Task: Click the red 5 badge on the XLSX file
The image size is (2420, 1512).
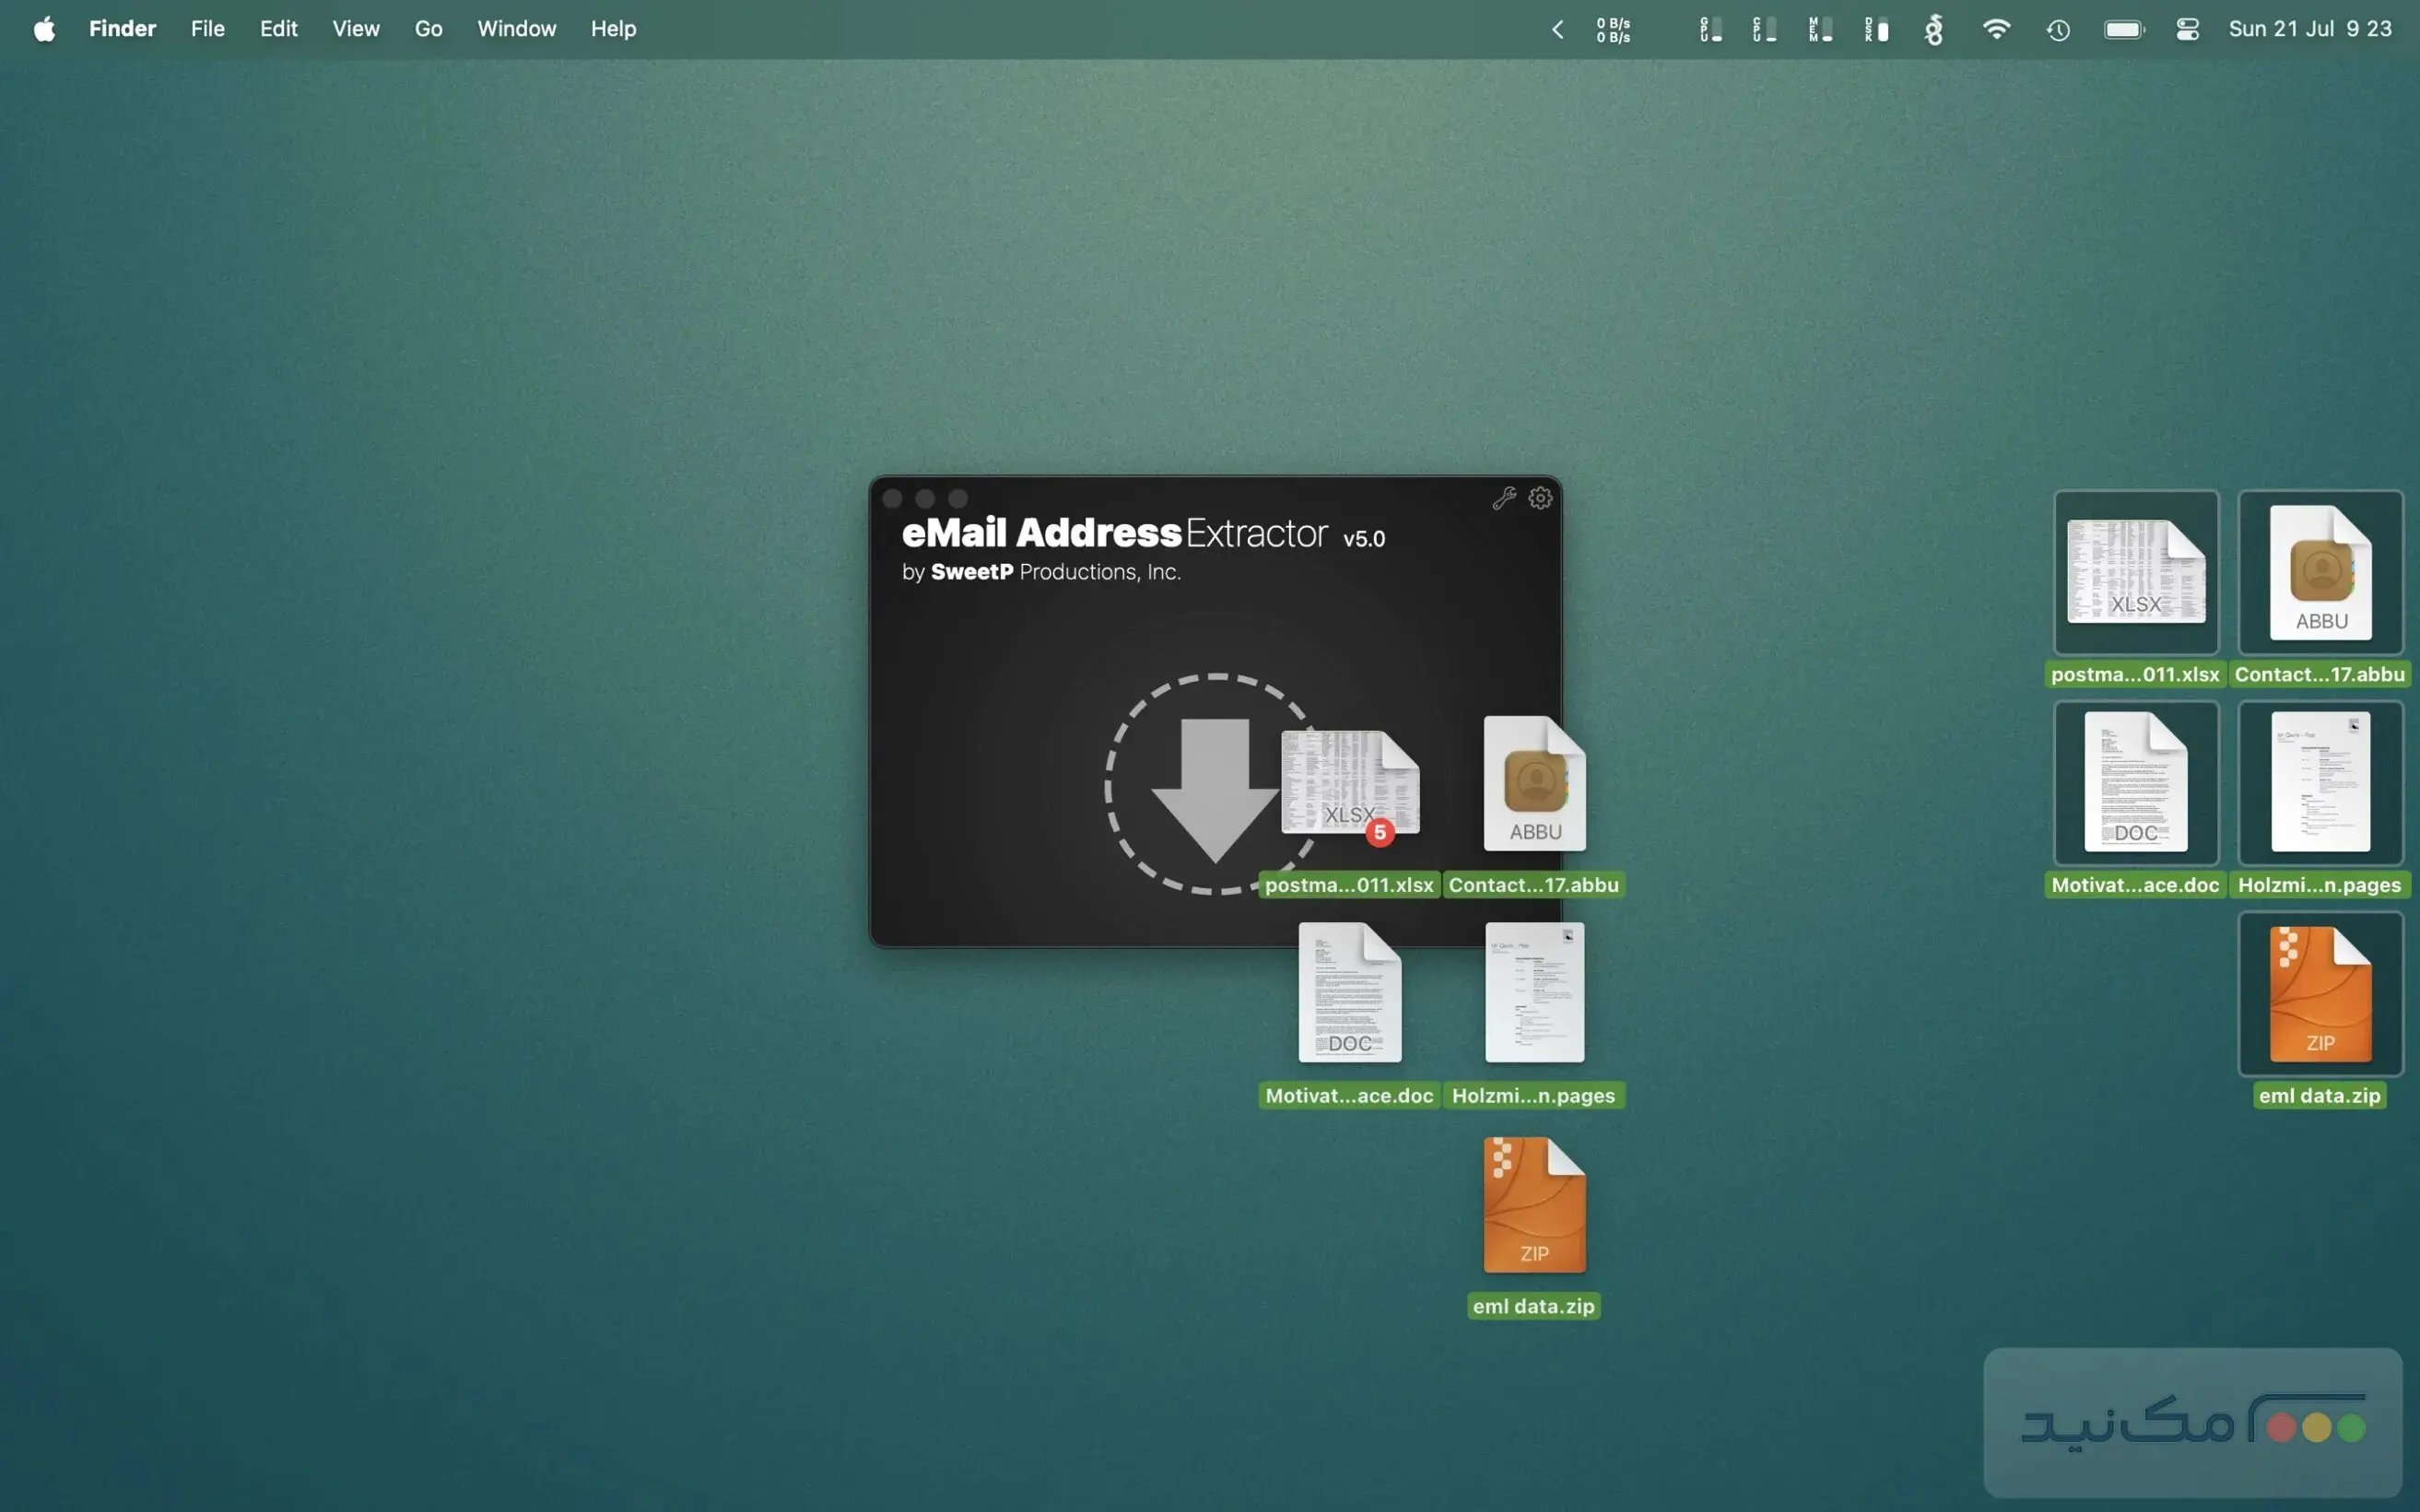Action: click(x=1380, y=831)
